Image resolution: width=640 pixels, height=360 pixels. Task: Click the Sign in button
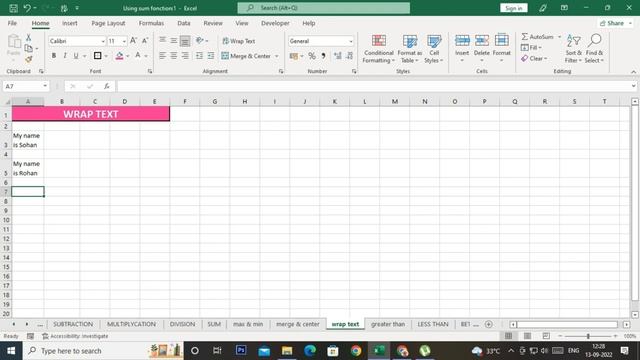(x=513, y=8)
